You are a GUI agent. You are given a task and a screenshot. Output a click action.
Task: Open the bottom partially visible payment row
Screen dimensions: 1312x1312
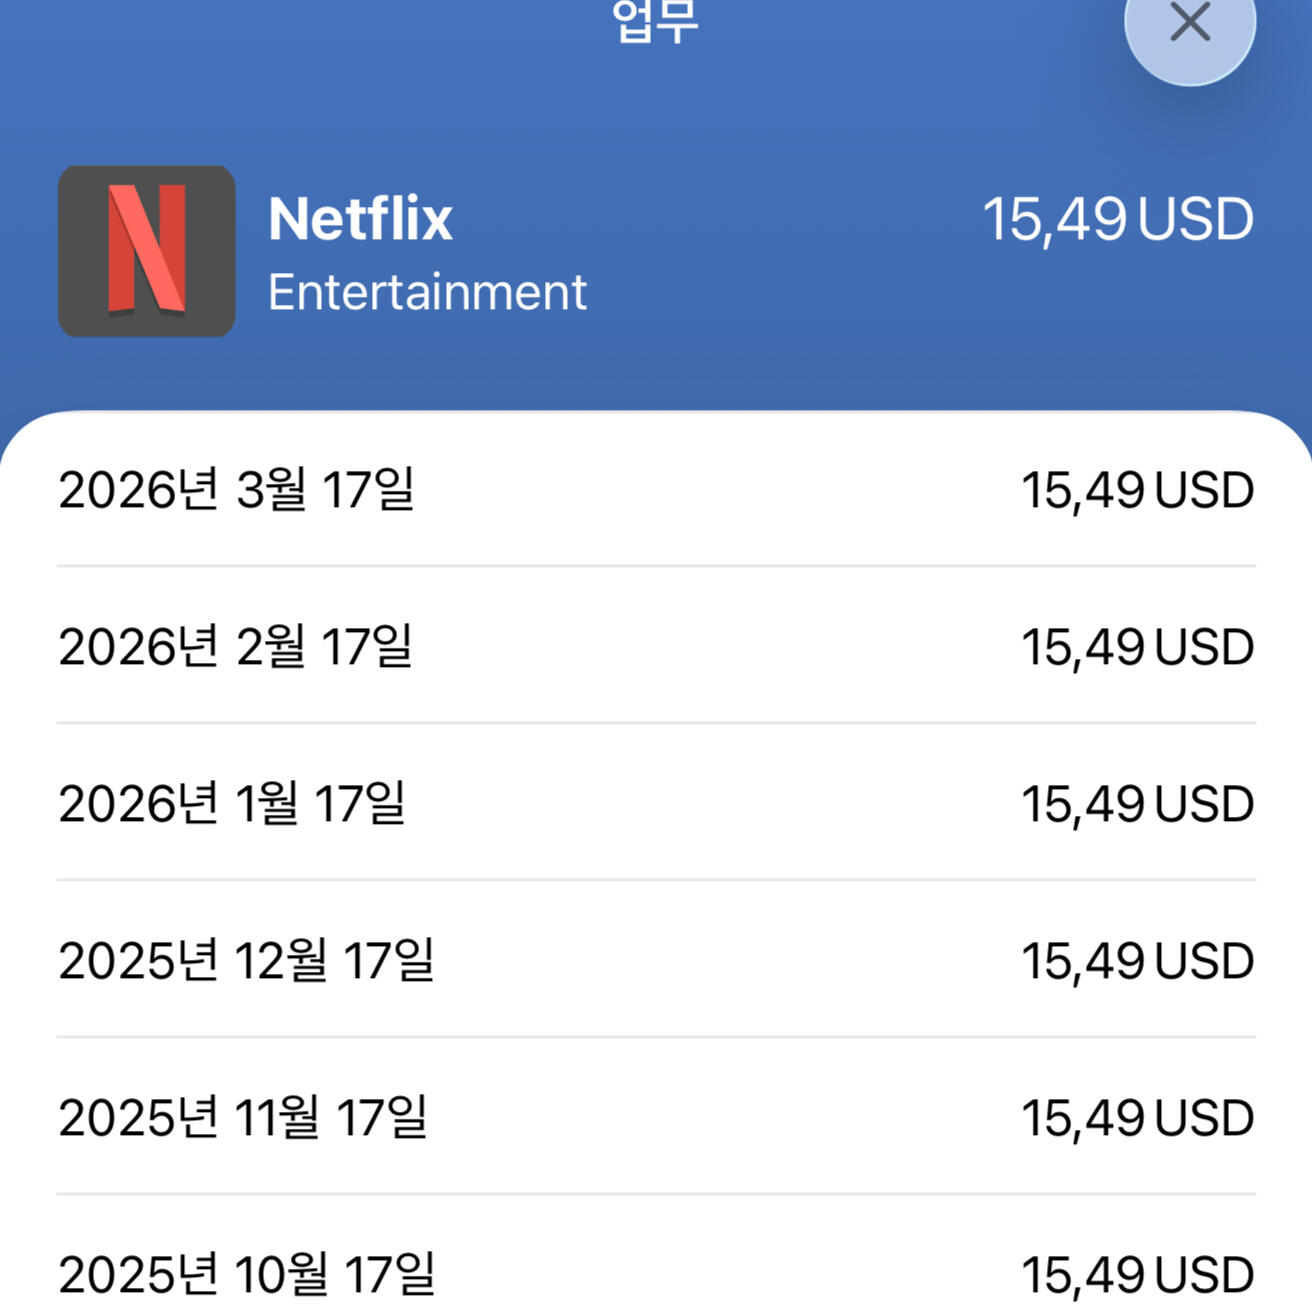[656, 1275]
